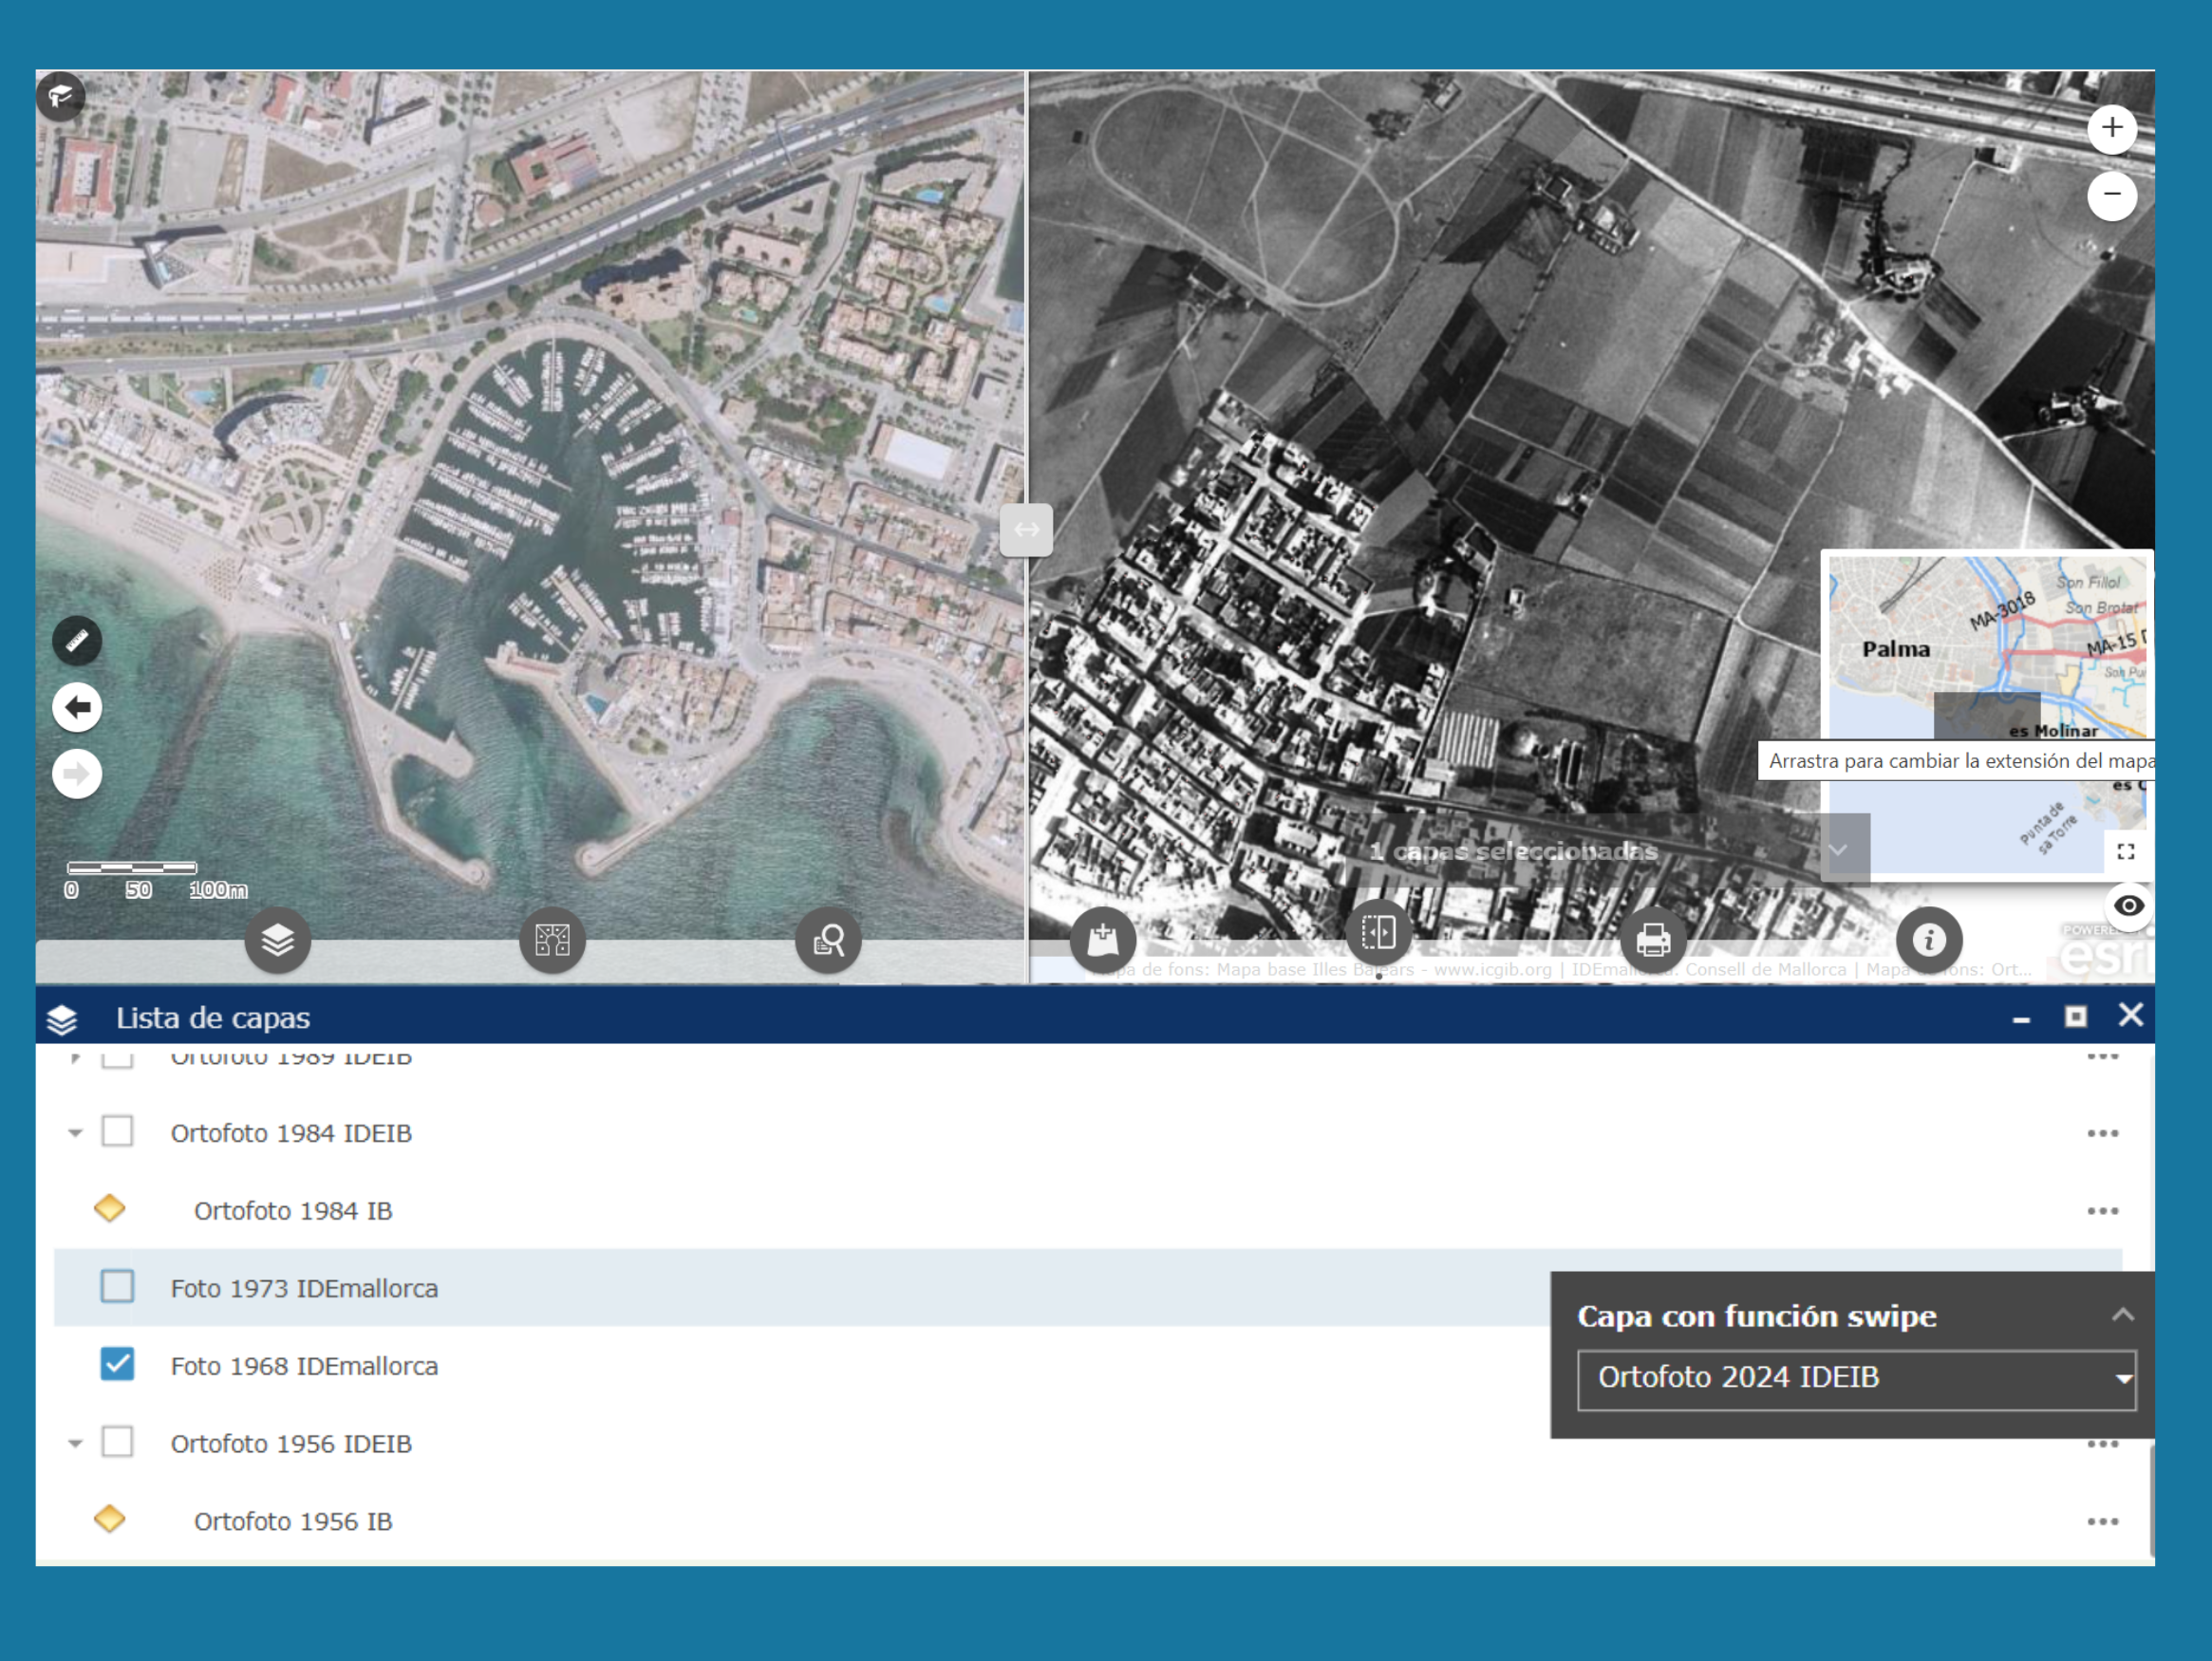
Task: Uncheck Foto 1968 IDEmallorca layer
Action: tap(117, 1364)
